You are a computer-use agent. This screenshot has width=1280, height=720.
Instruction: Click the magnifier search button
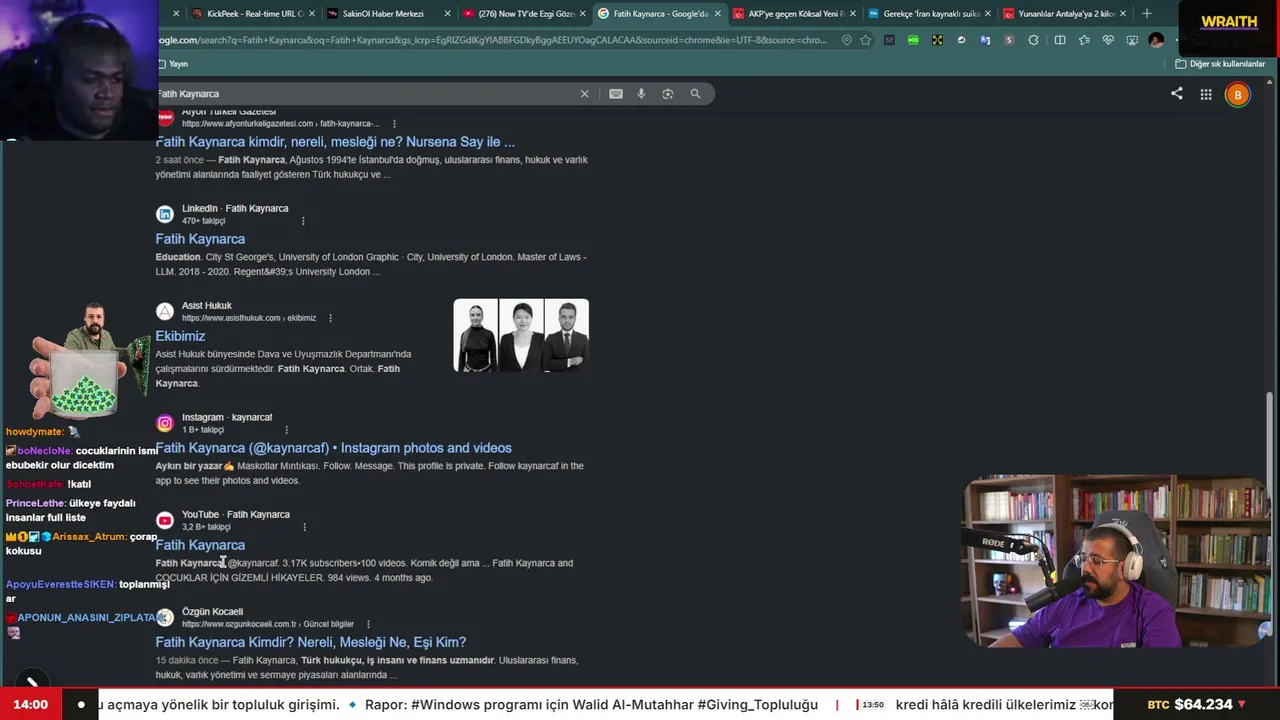[x=695, y=94]
